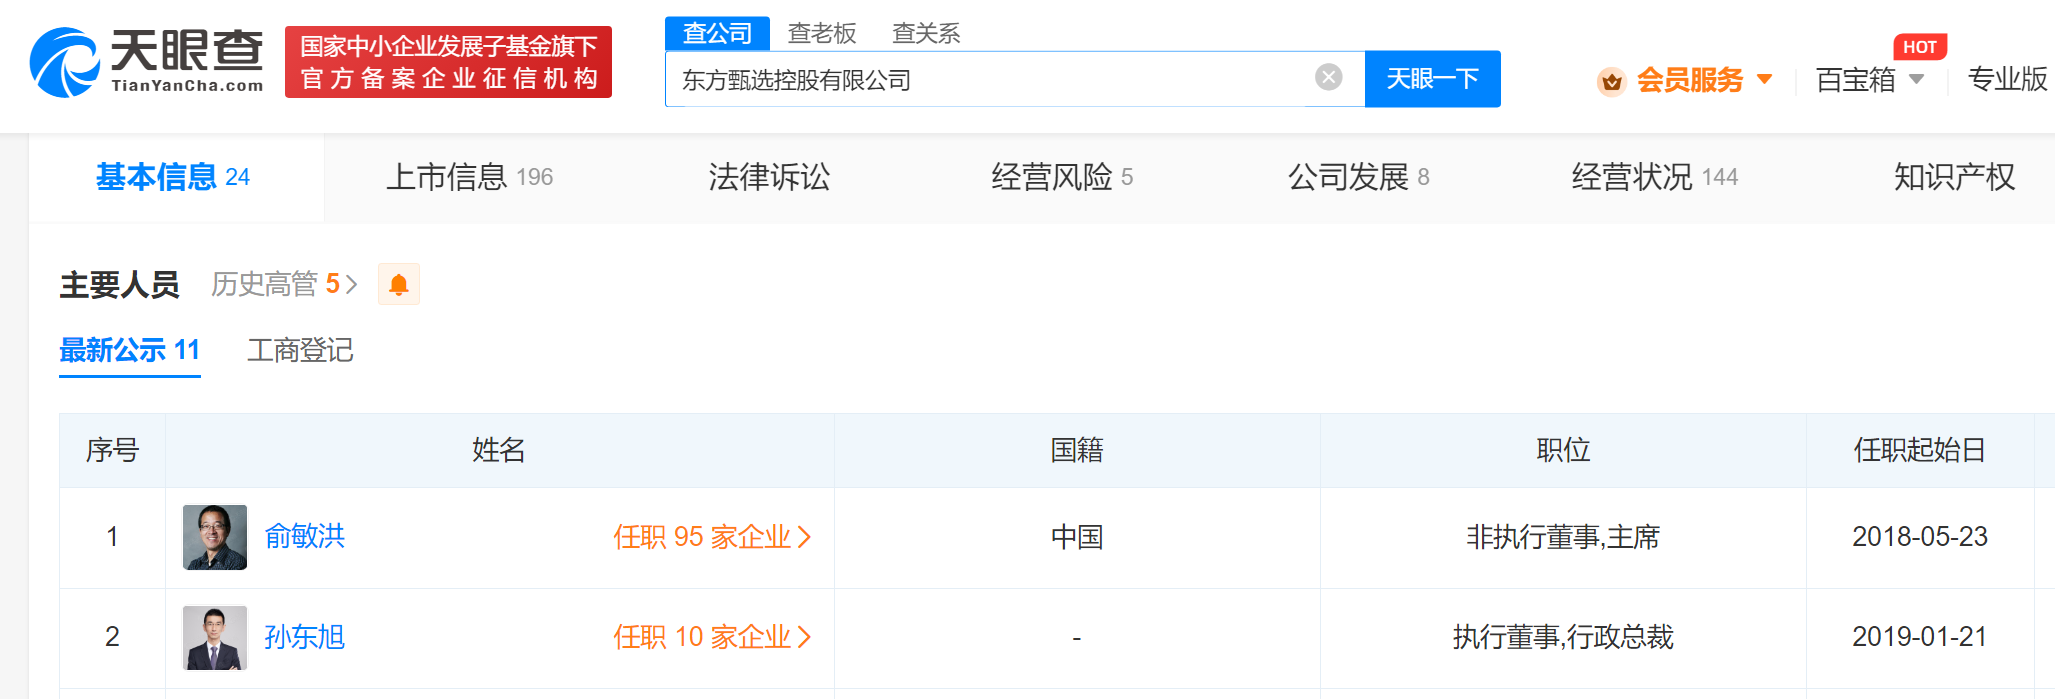Select the 查老板 search tab
The height and width of the screenshot is (699, 2055).
coord(822,33)
